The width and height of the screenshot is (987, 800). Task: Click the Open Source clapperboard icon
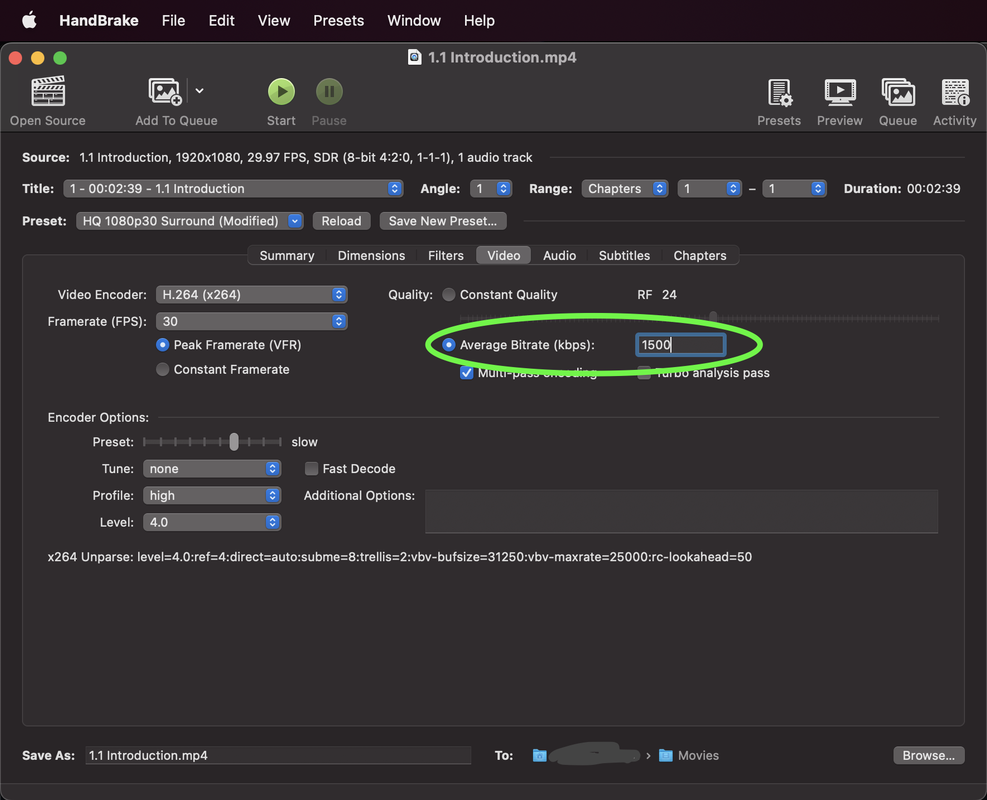point(48,91)
